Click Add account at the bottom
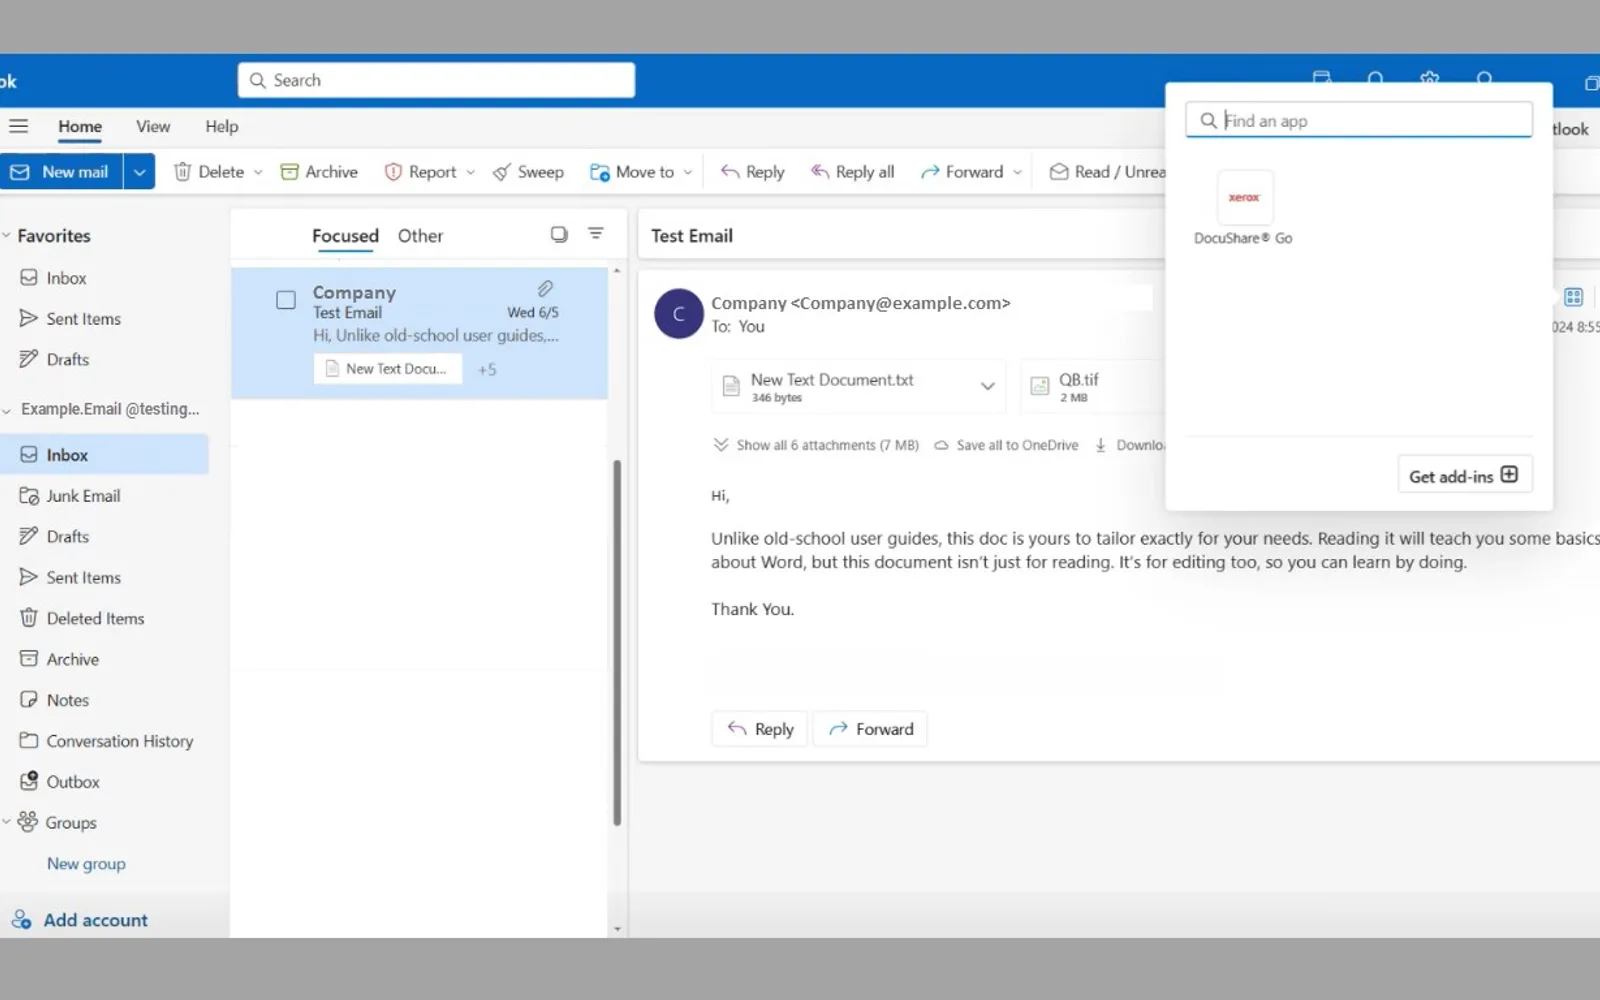This screenshot has width=1600, height=1000. [x=80, y=920]
